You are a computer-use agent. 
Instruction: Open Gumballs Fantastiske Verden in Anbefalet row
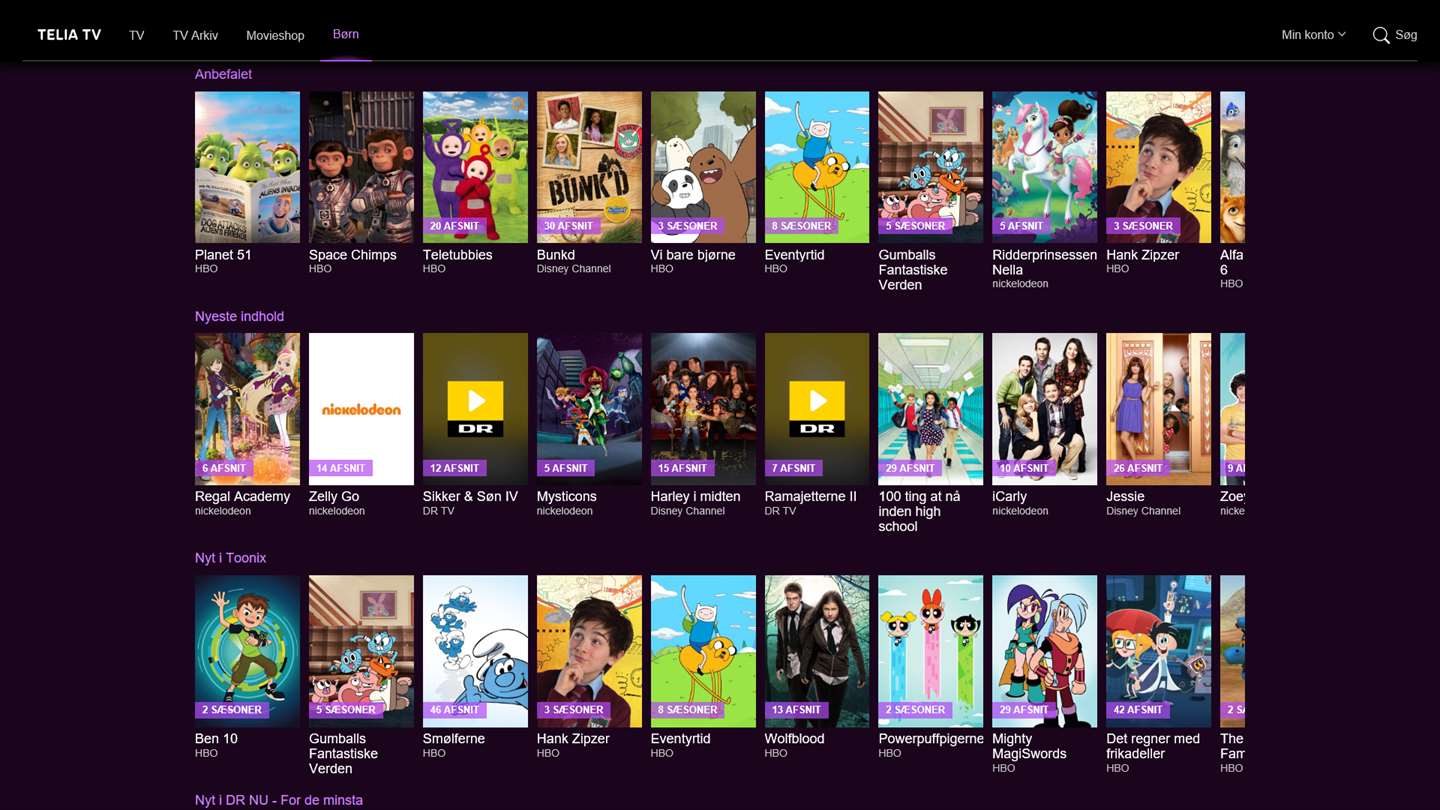click(x=931, y=167)
